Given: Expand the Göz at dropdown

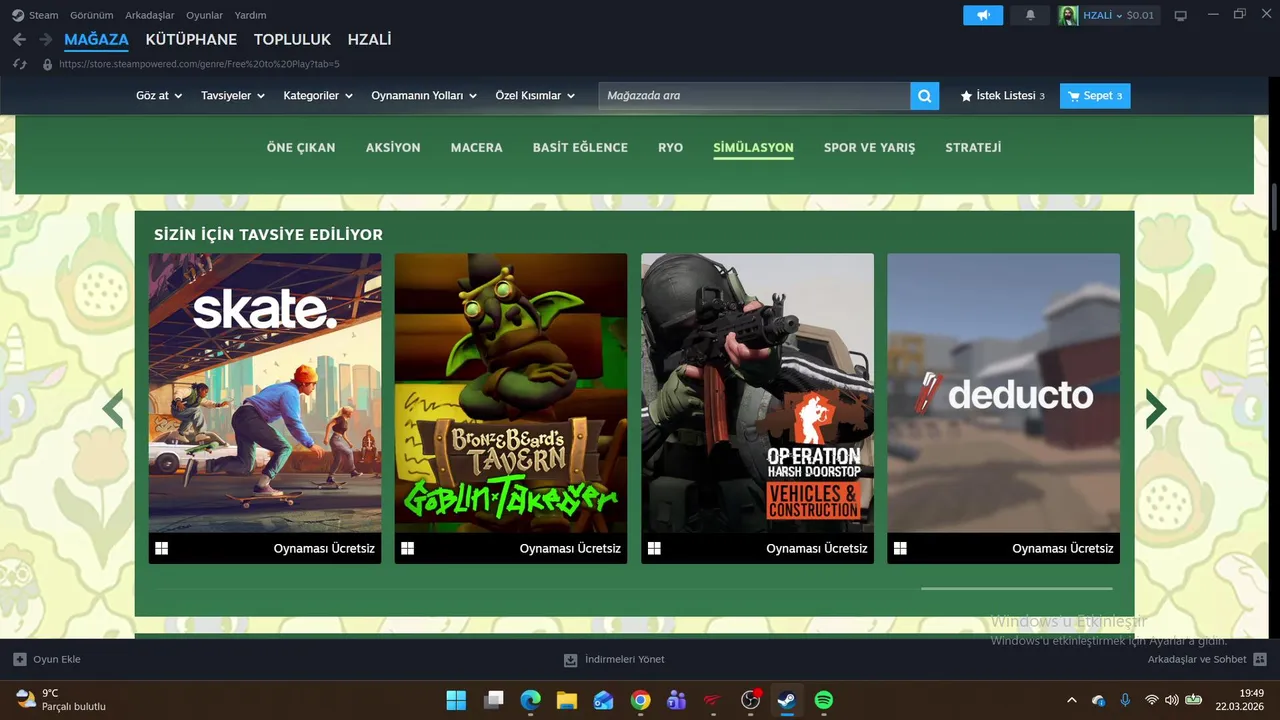Looking at the screenshot, I should pos(159,96).
